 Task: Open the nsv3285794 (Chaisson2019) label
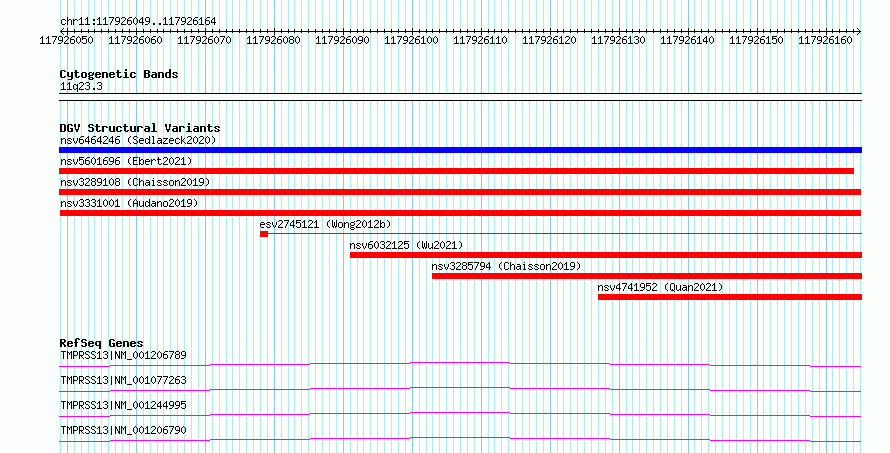[x=506, y=266]
